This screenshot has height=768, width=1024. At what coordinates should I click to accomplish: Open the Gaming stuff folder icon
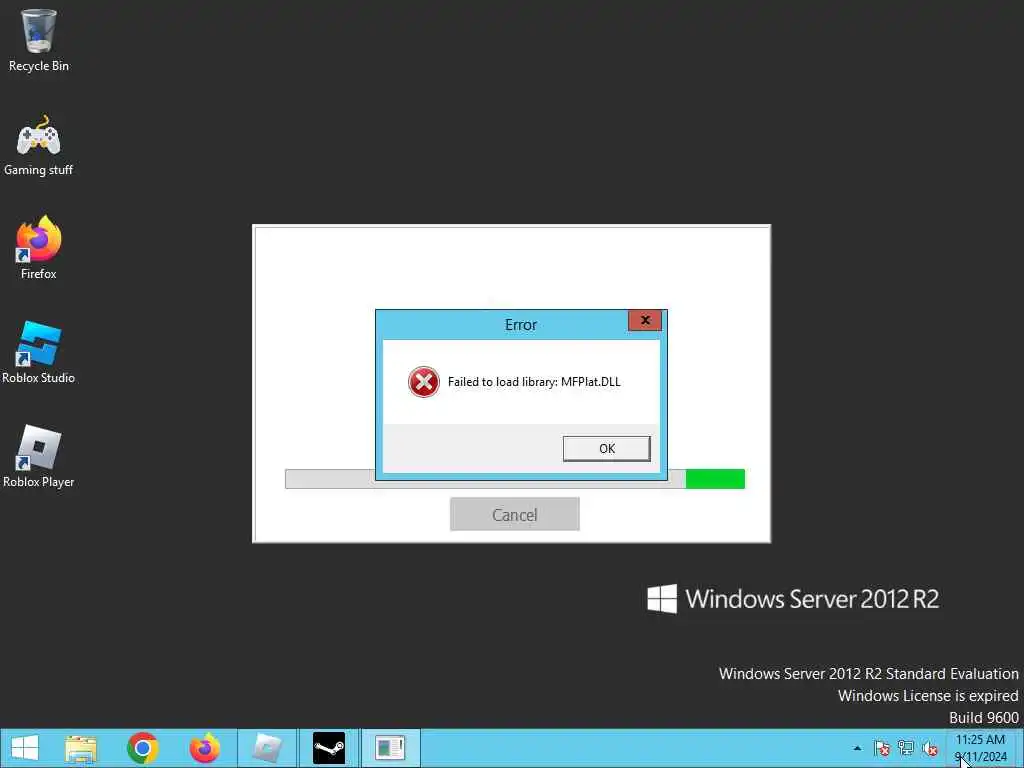[x=39, y=145]
